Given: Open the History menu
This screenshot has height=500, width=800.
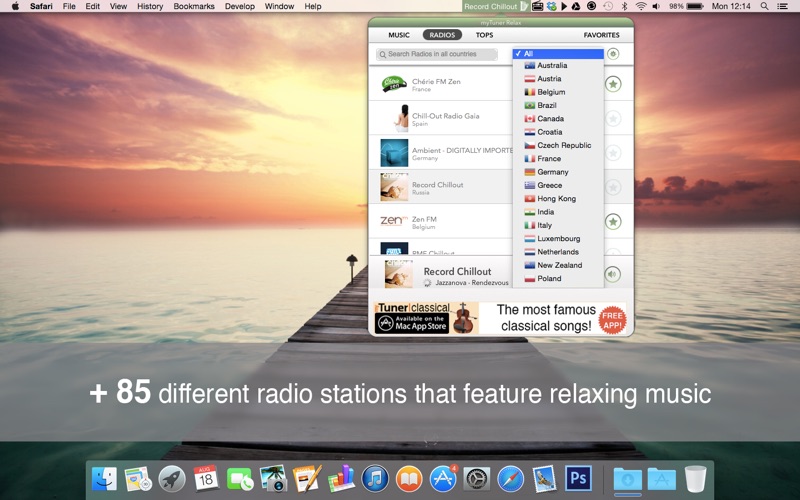Looking at the screenshot, I should tap(150, 6).
